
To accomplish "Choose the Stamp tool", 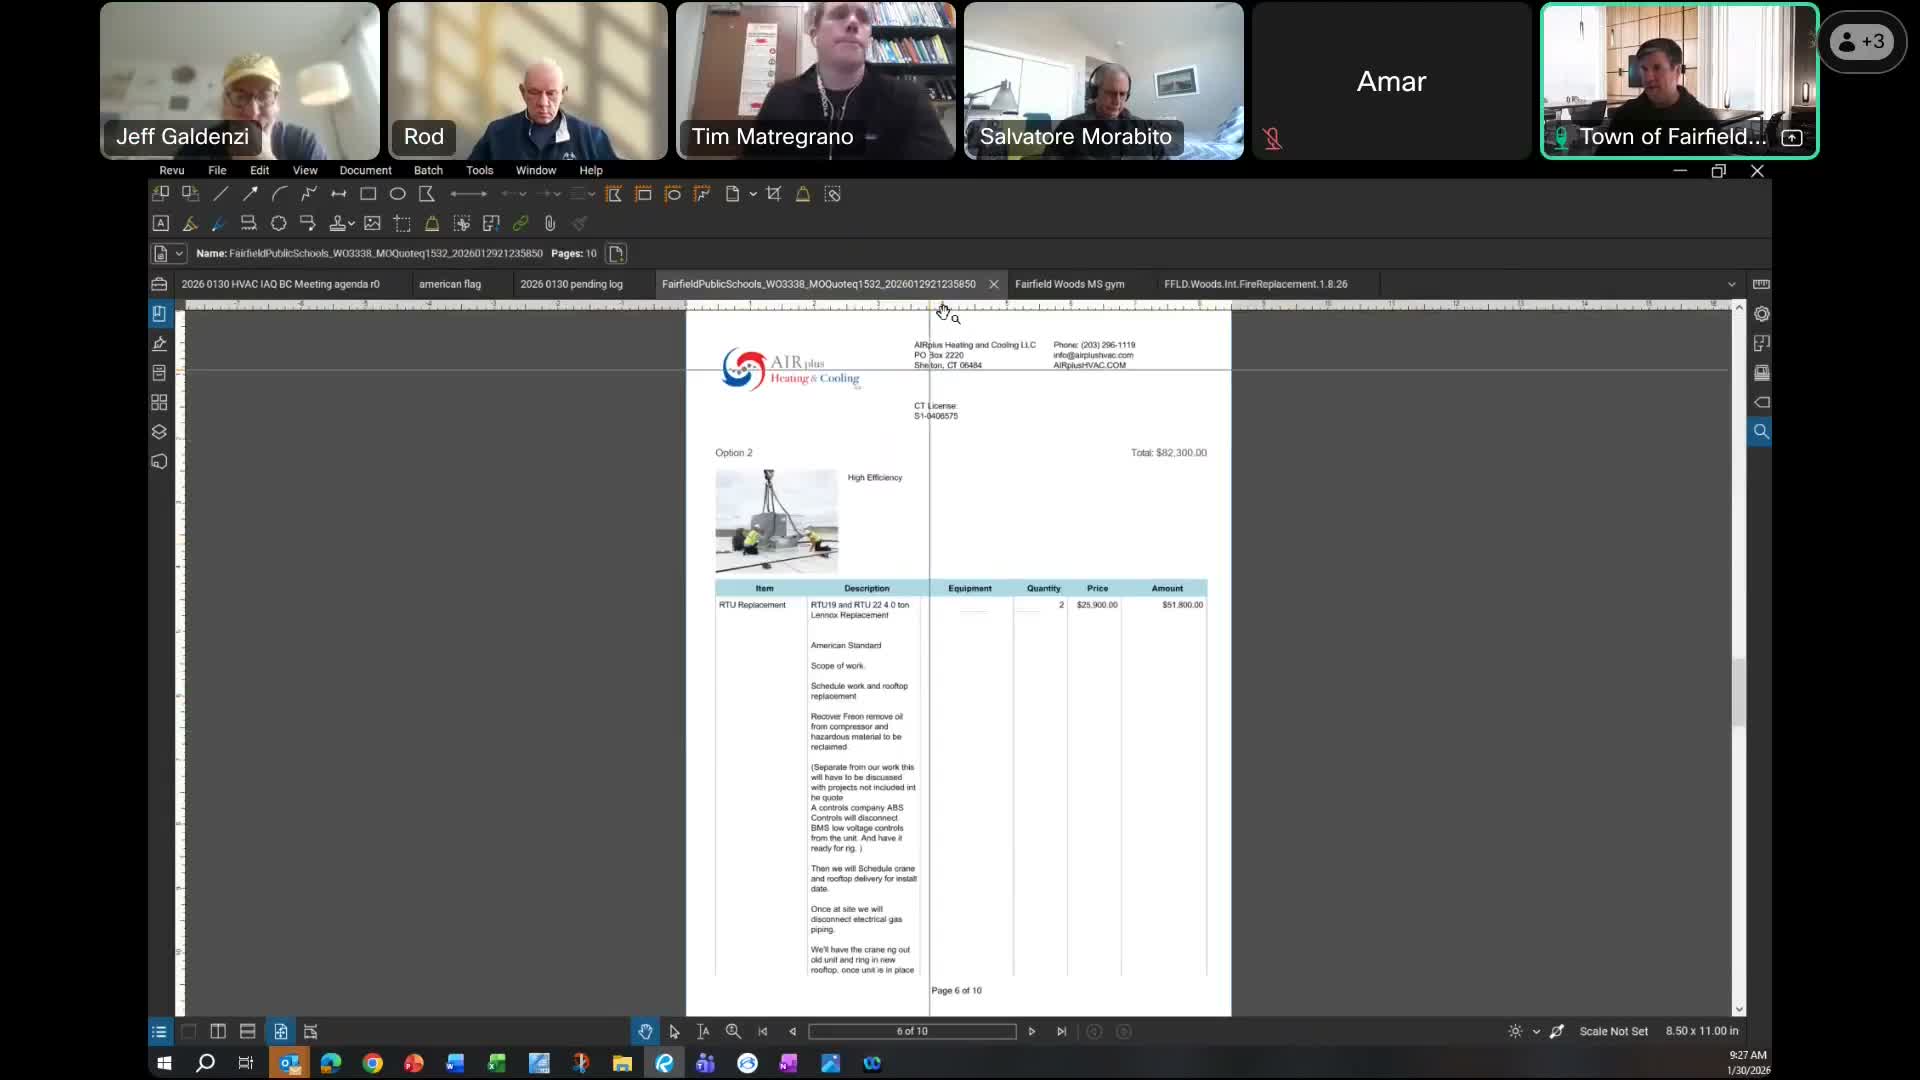I will pos(338,224).
